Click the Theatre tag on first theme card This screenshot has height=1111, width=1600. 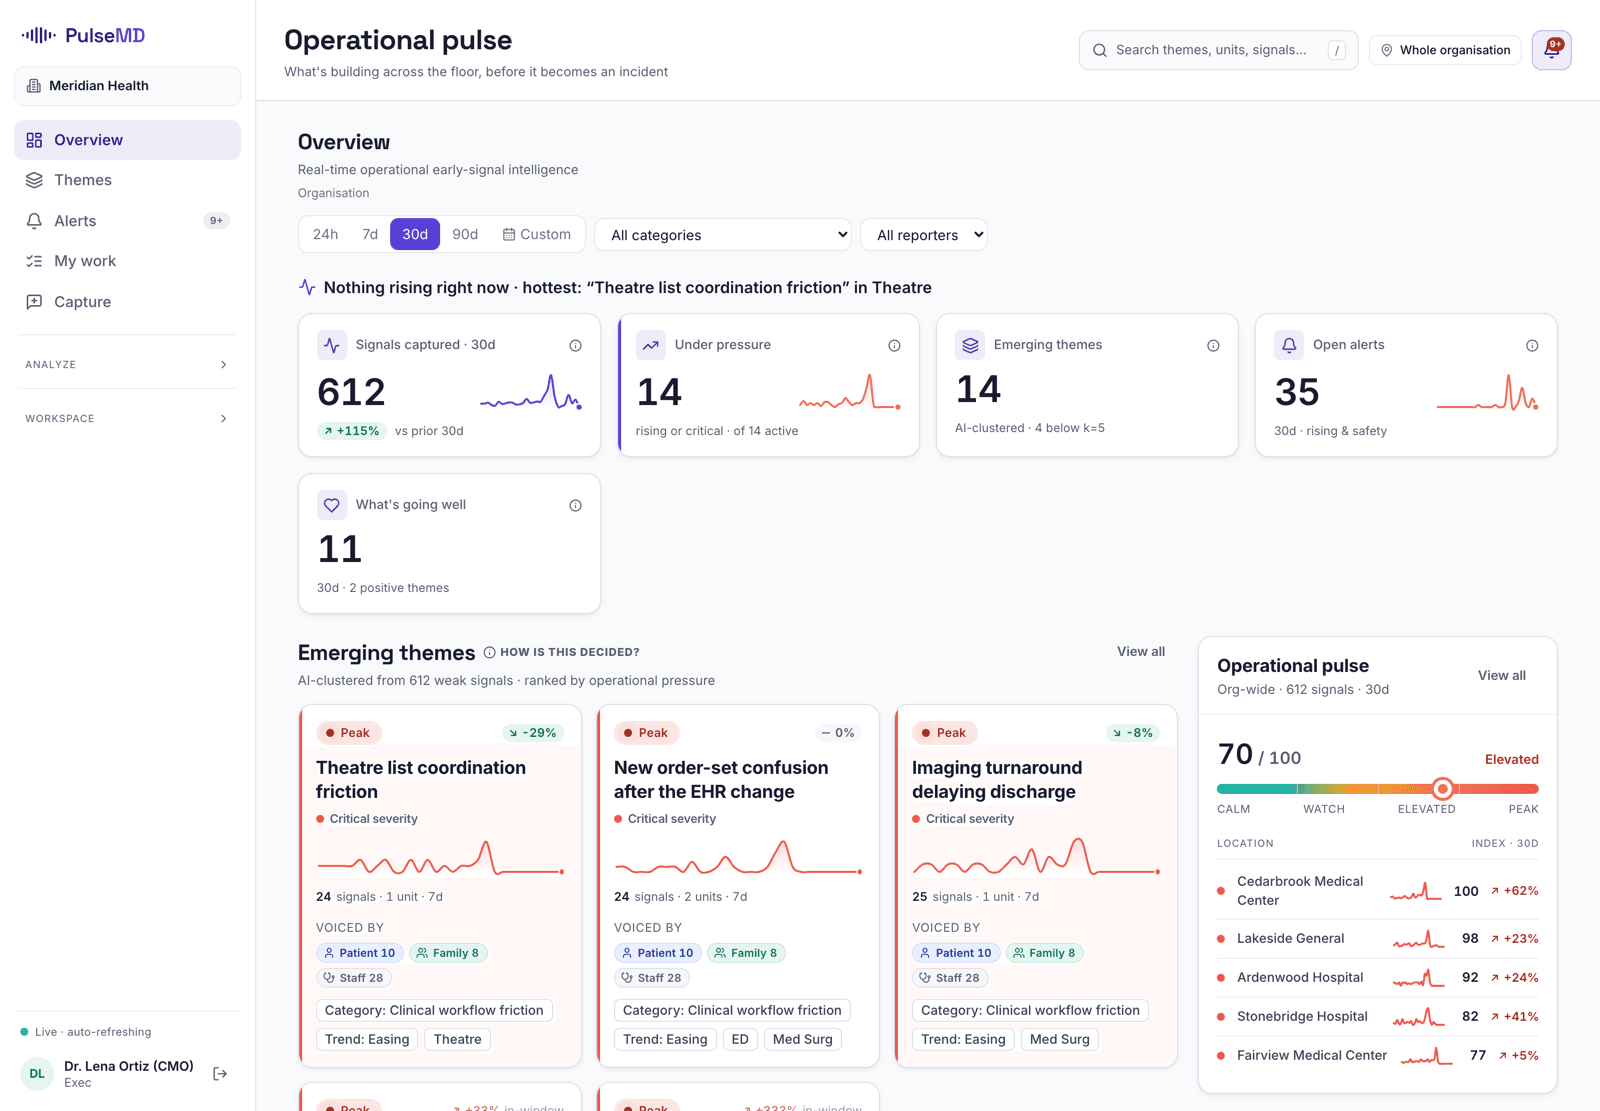457,1040
